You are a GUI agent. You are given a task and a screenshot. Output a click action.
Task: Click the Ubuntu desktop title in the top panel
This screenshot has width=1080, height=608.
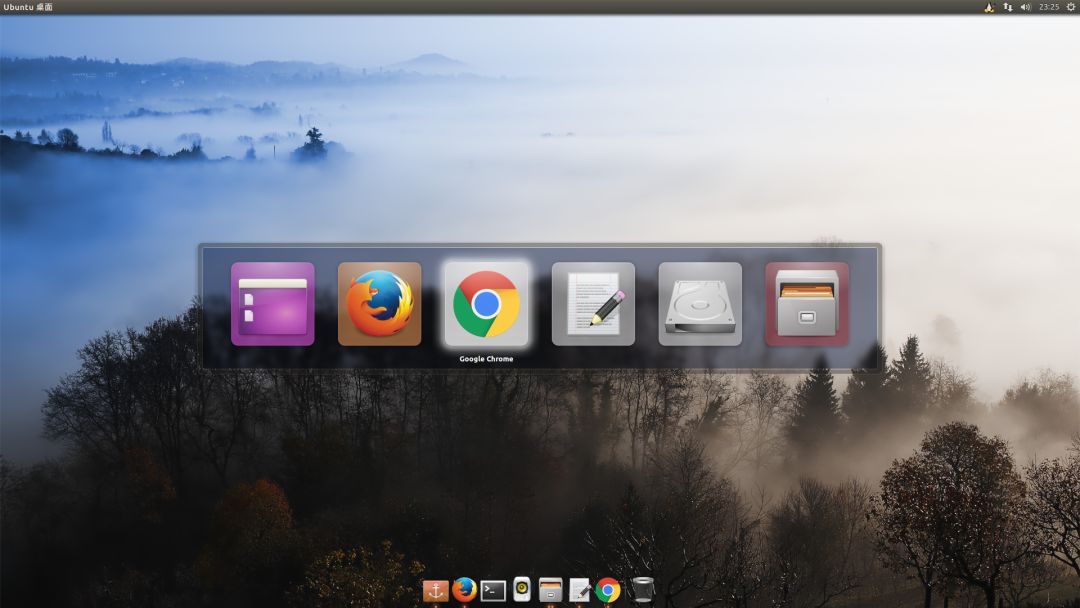pos(28,7)
